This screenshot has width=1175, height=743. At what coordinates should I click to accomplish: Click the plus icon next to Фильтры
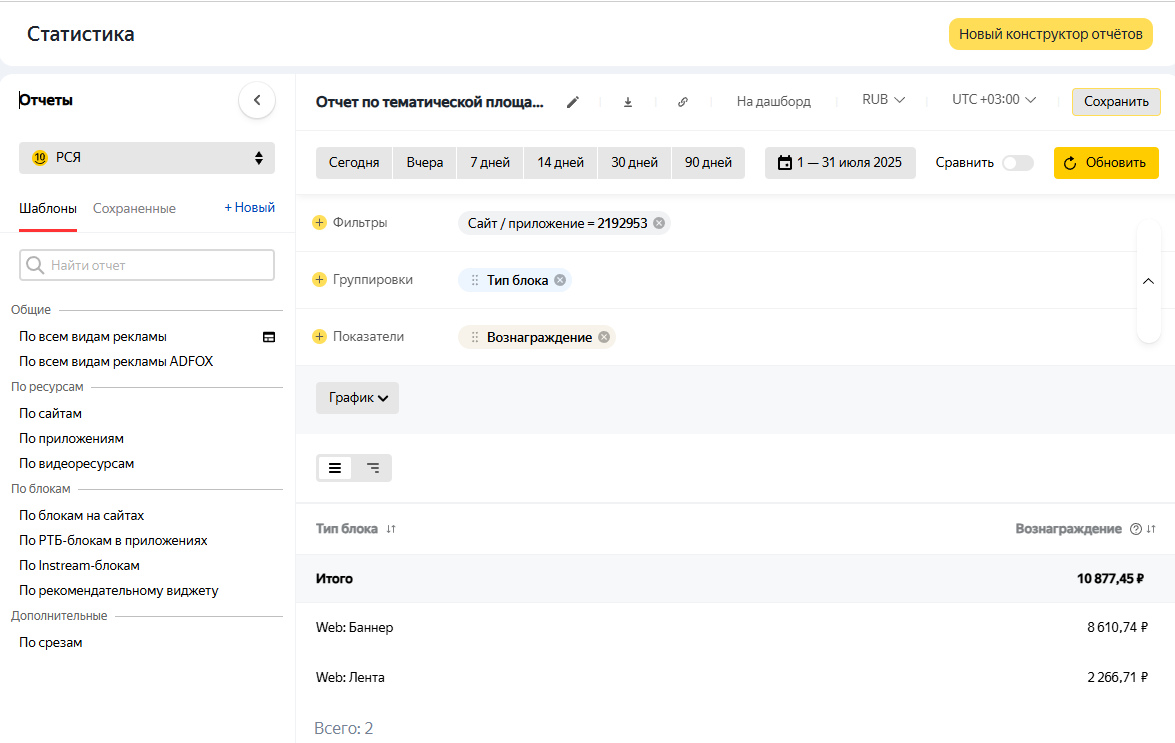click(320, 223)
